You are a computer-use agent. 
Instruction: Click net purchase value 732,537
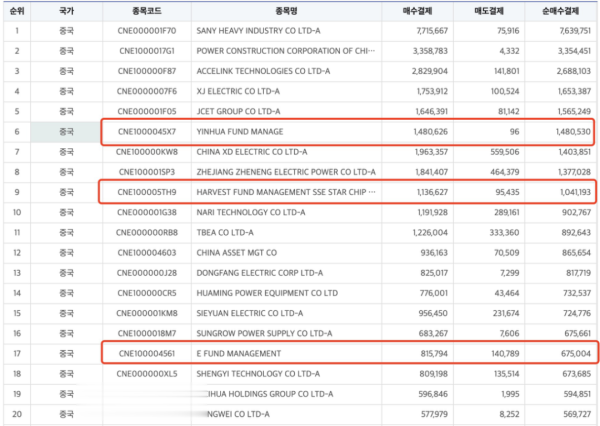point(578,293)
